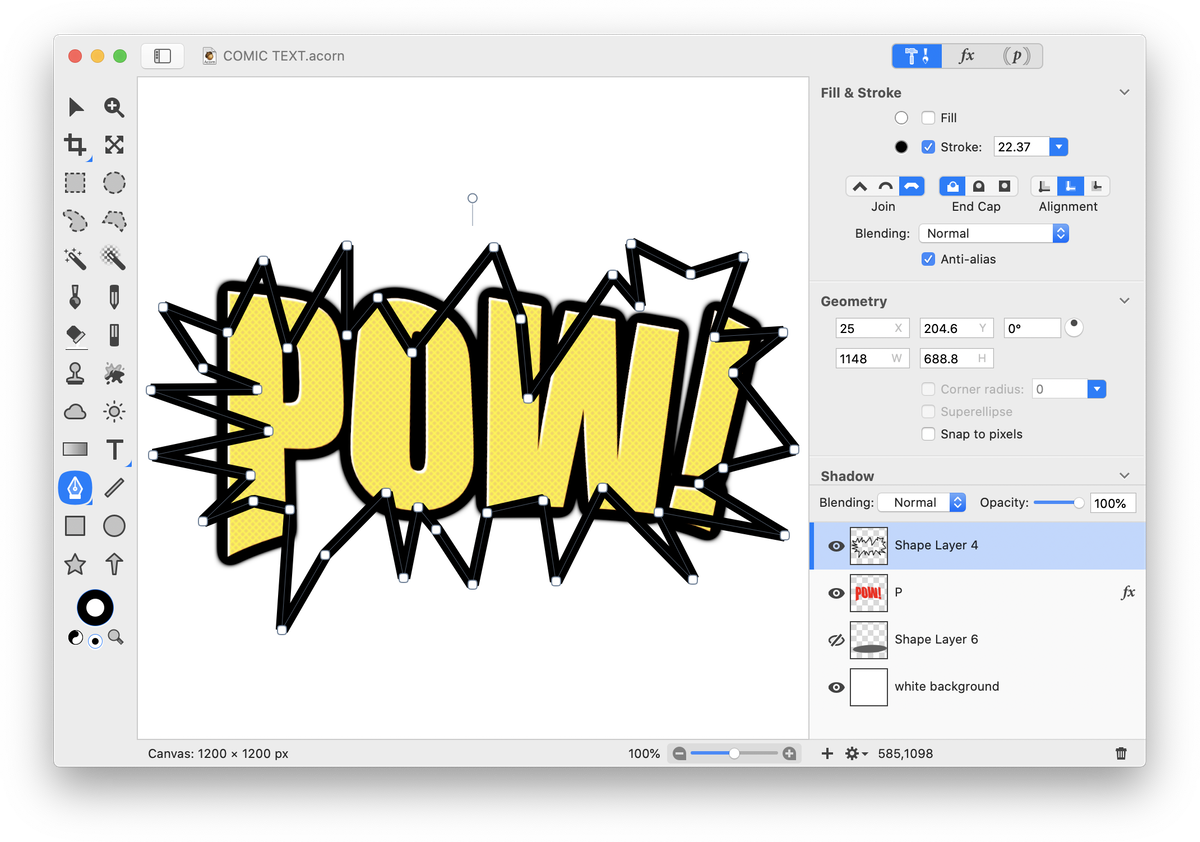Hide the Shape Layer 4 layer
1200x842 pixels.
pos(836,546)
